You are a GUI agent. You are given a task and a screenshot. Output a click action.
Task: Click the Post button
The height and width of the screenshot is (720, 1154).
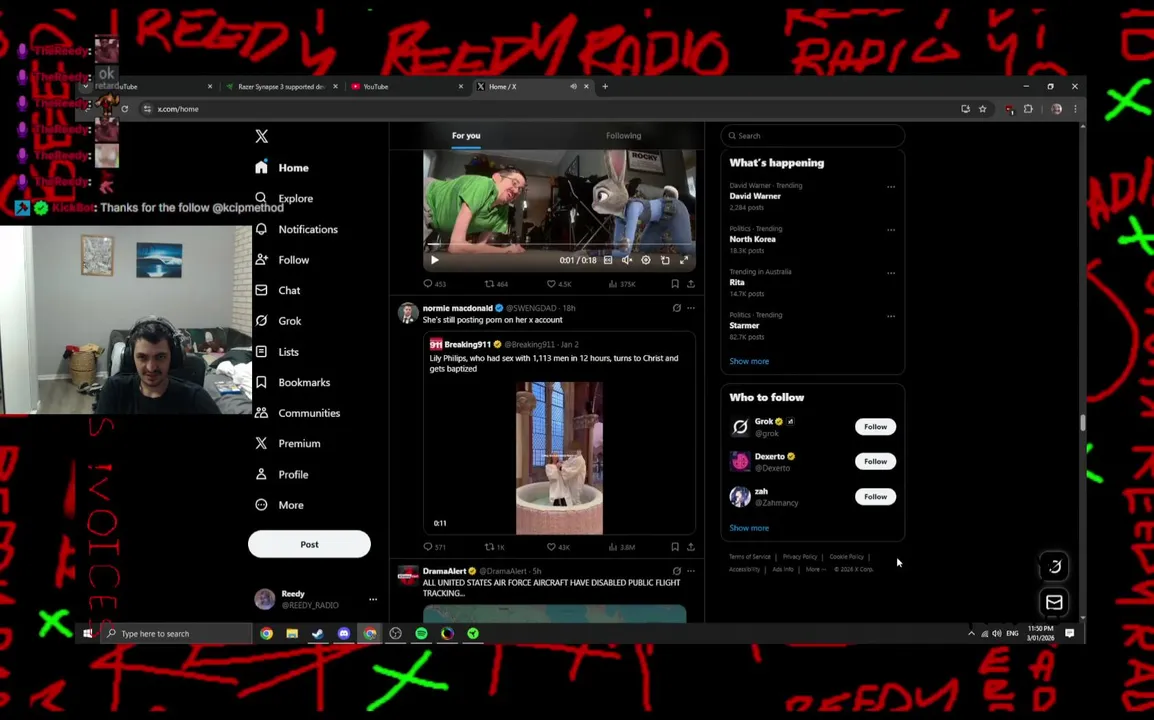pyautogui.click(x=309, y=544)
